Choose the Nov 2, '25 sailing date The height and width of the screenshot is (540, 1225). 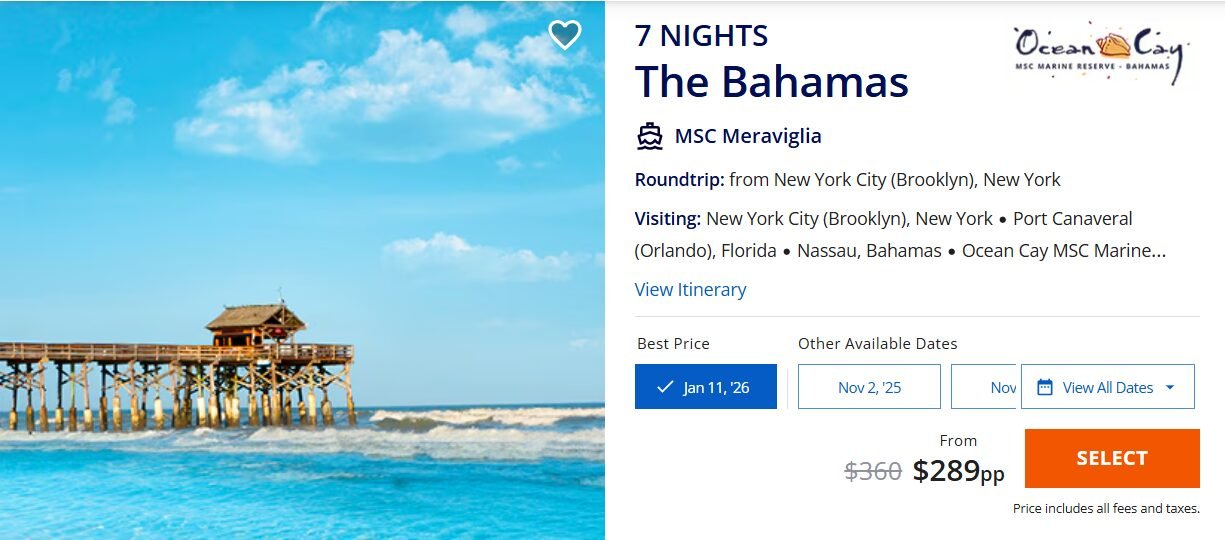point(869,387)
